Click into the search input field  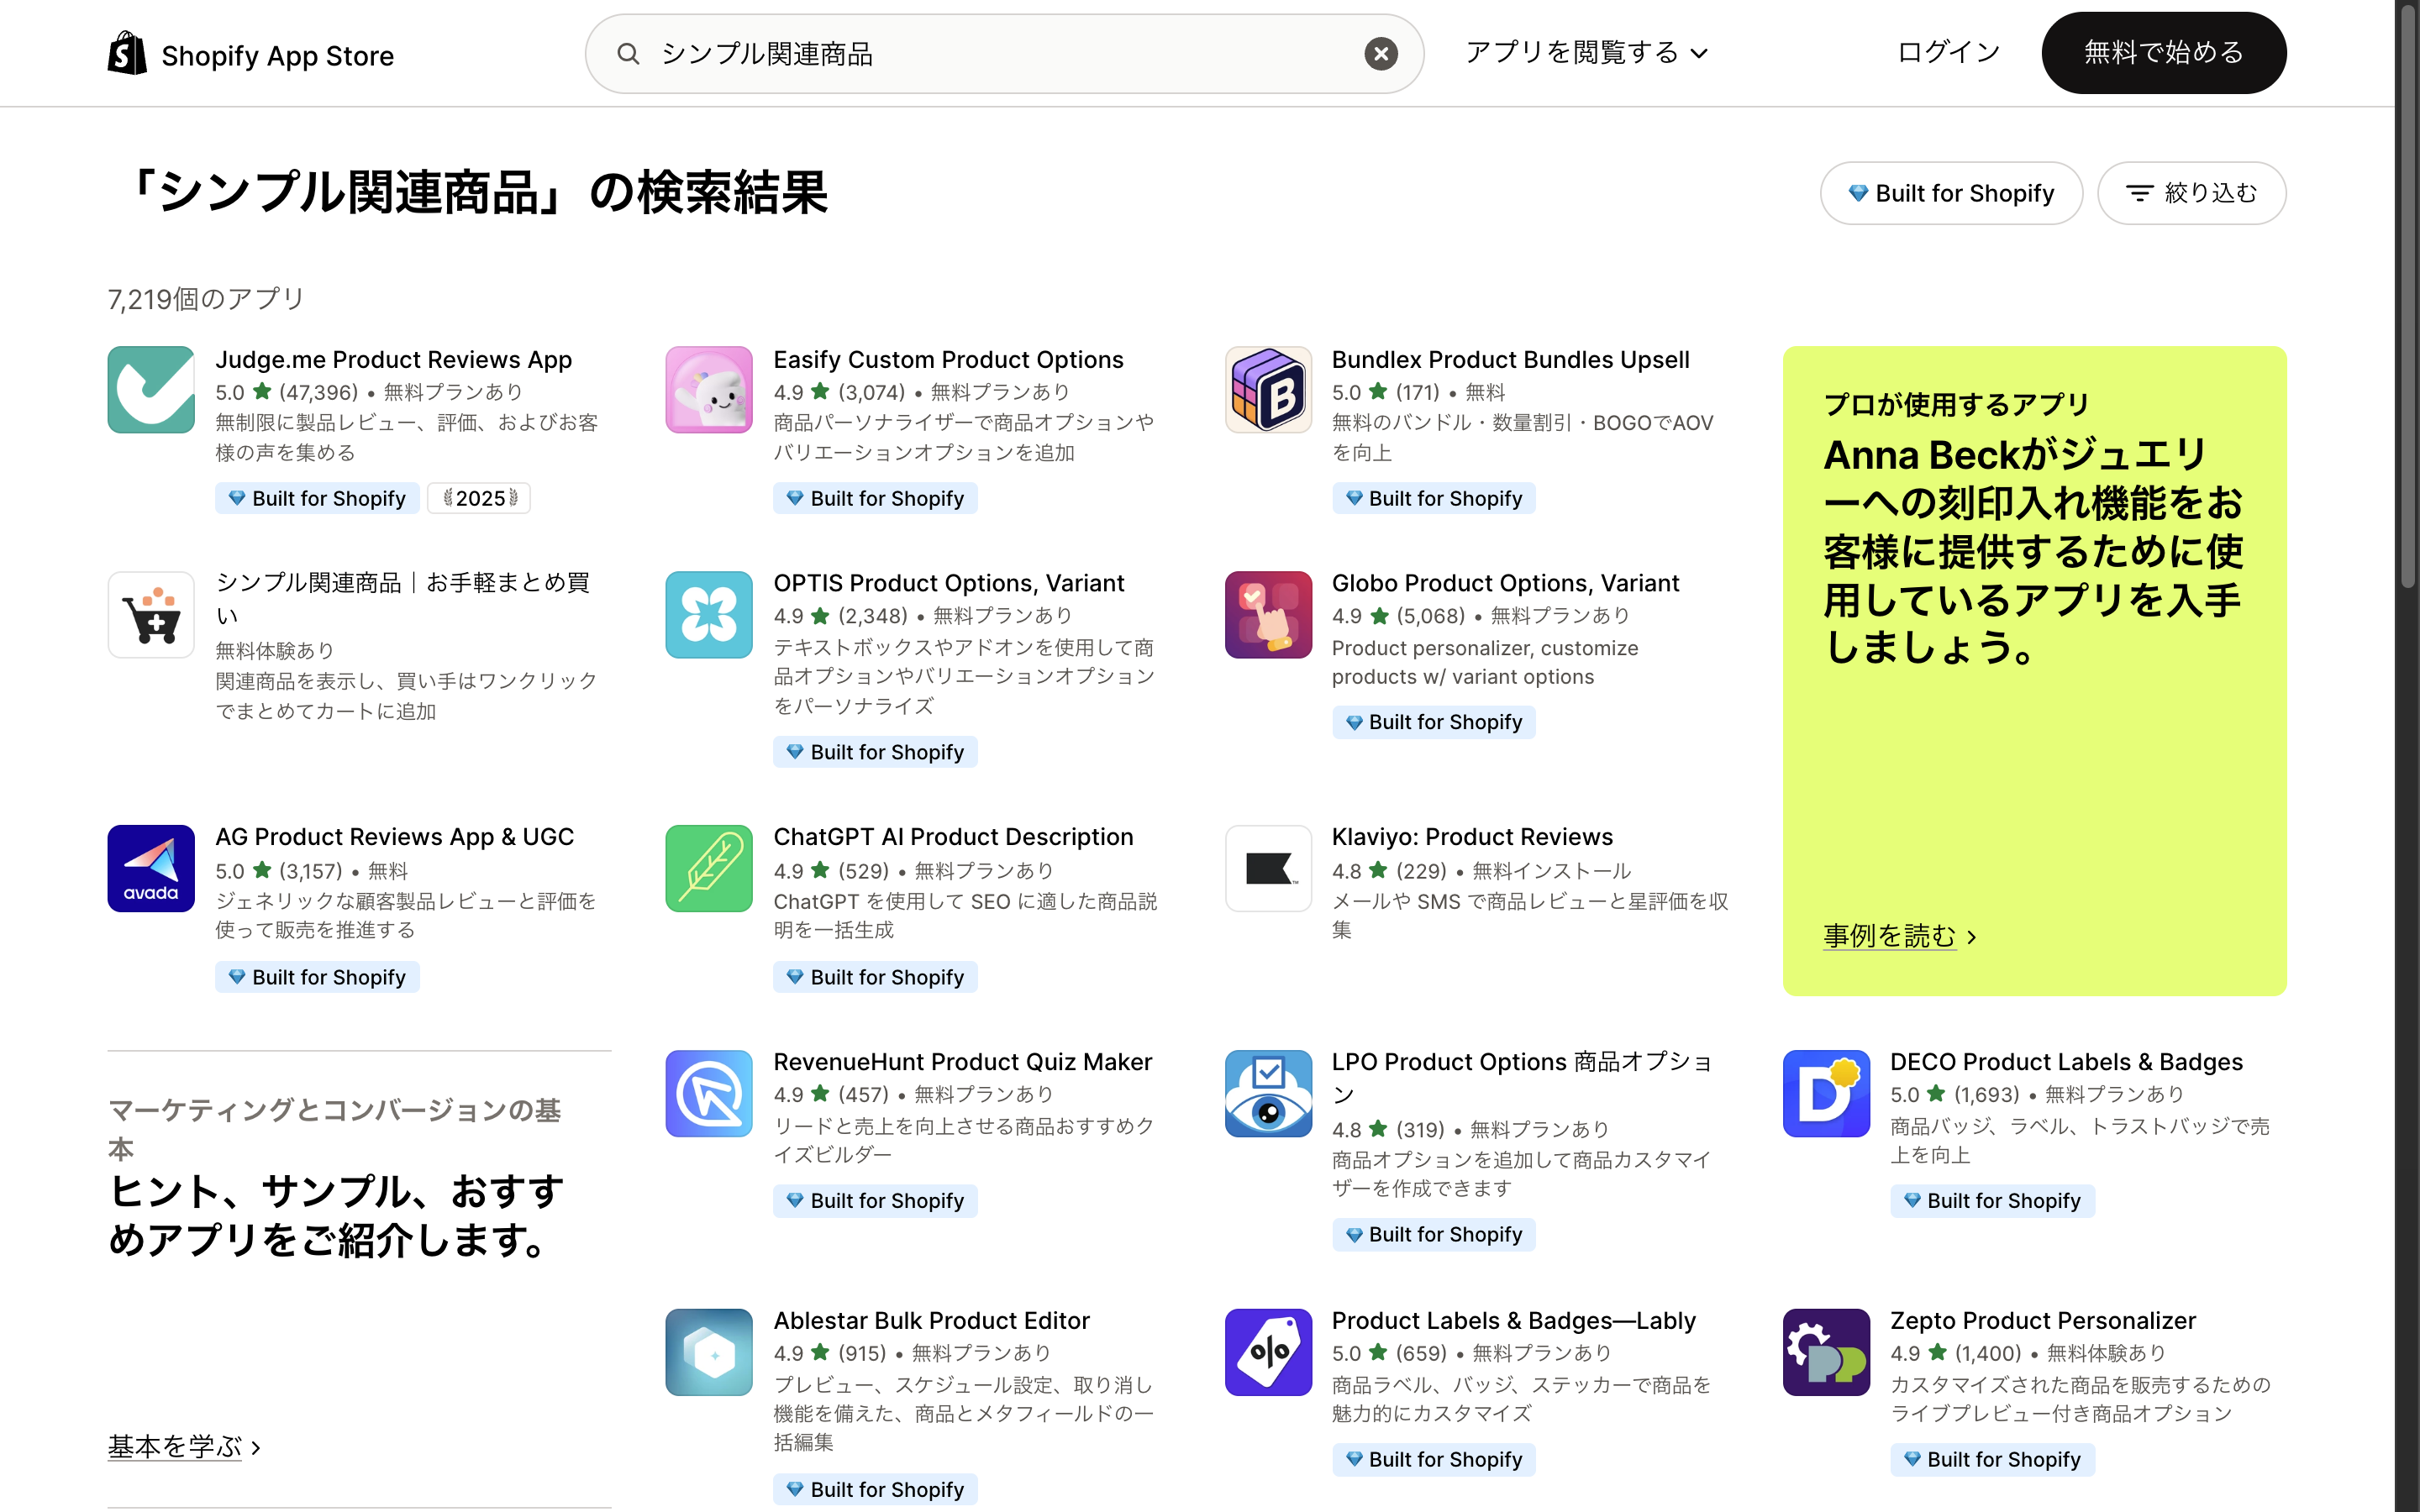tap(1004, 54)
